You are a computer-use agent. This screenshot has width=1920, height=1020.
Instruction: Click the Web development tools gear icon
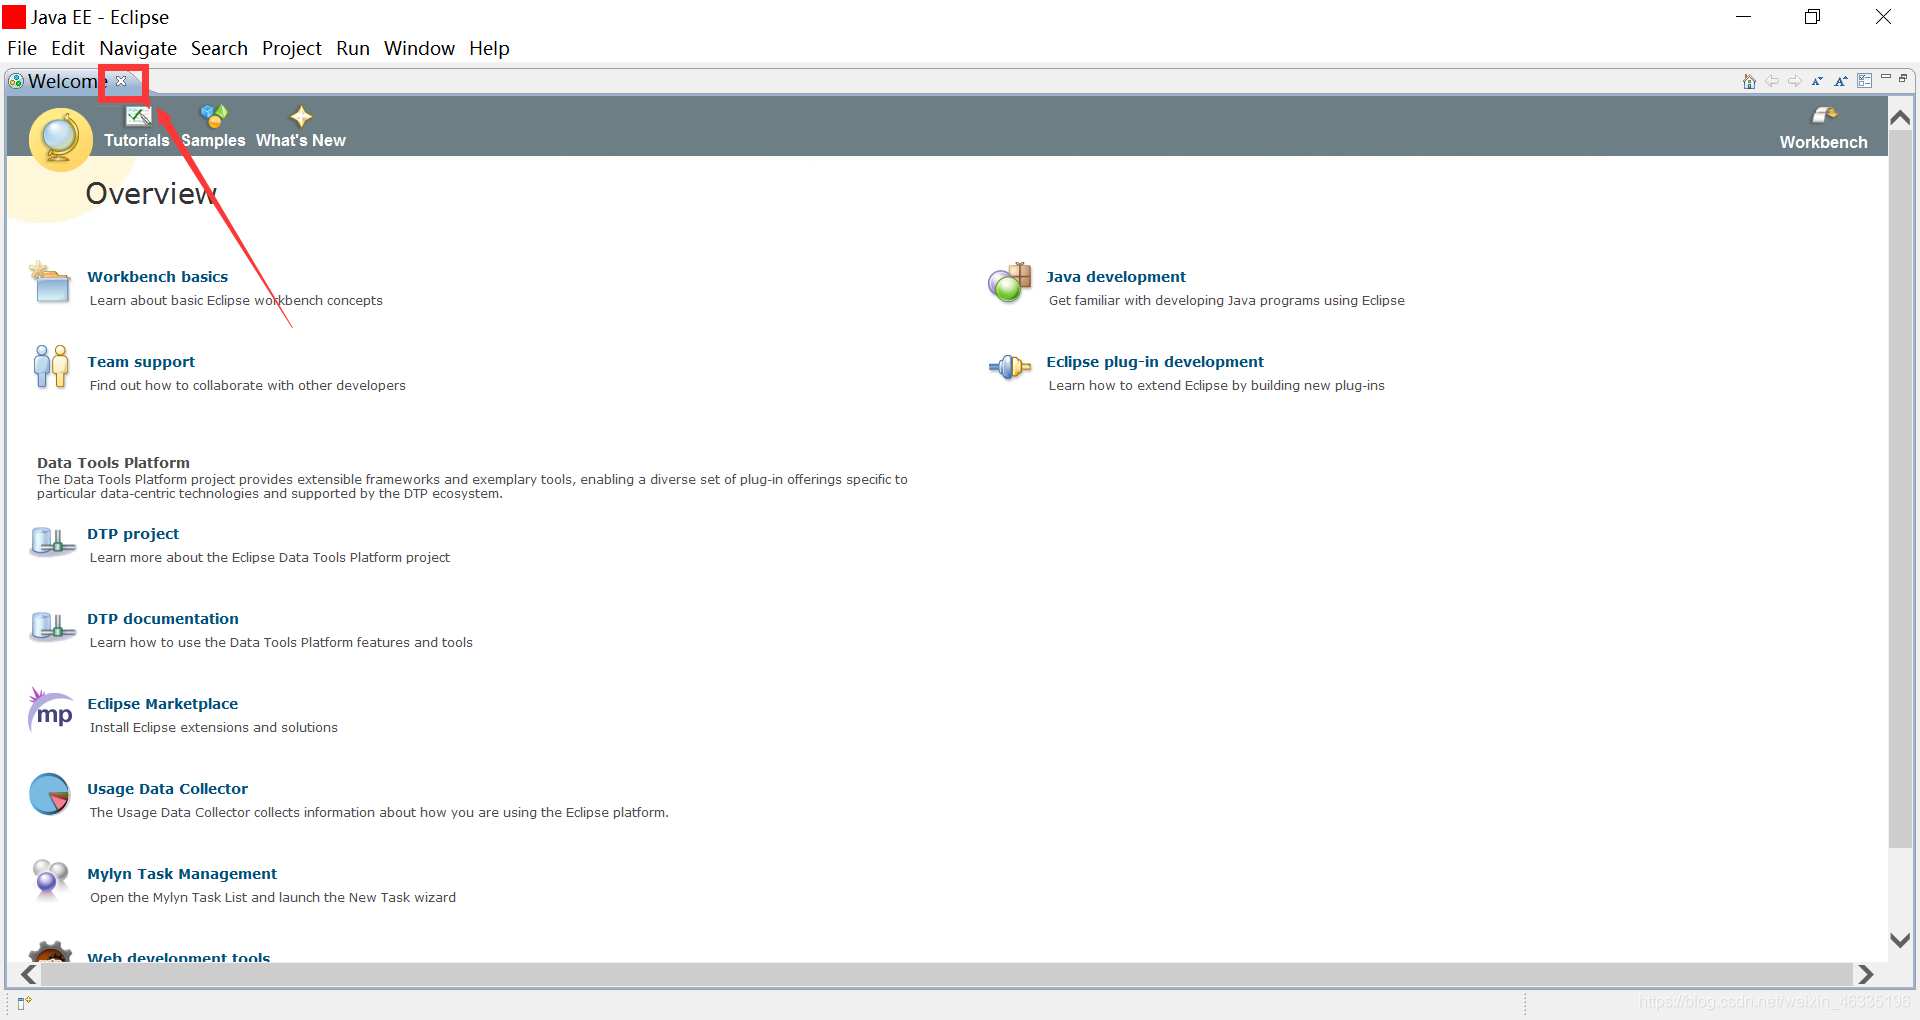(50, 952)
